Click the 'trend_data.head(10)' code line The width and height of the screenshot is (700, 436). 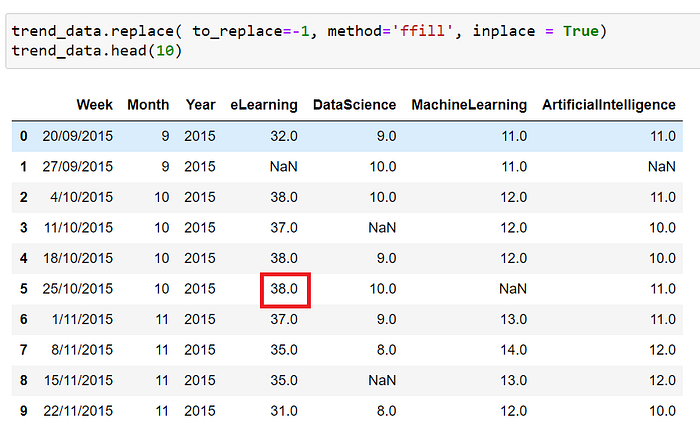[97, 51]
